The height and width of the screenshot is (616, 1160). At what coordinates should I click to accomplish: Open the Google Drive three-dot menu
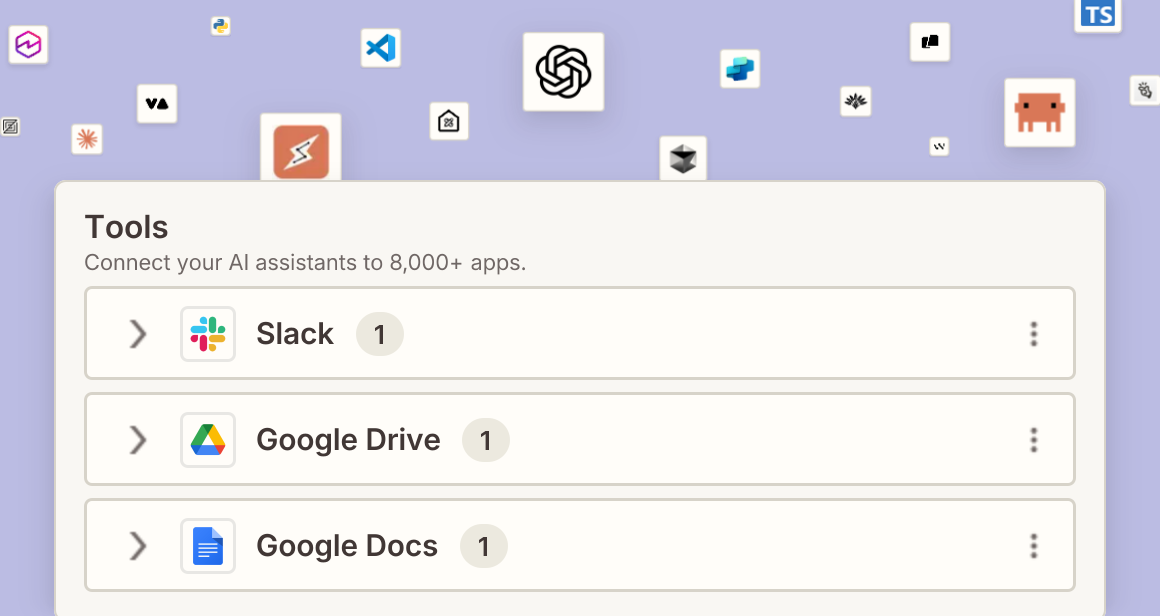[1033, 440]
